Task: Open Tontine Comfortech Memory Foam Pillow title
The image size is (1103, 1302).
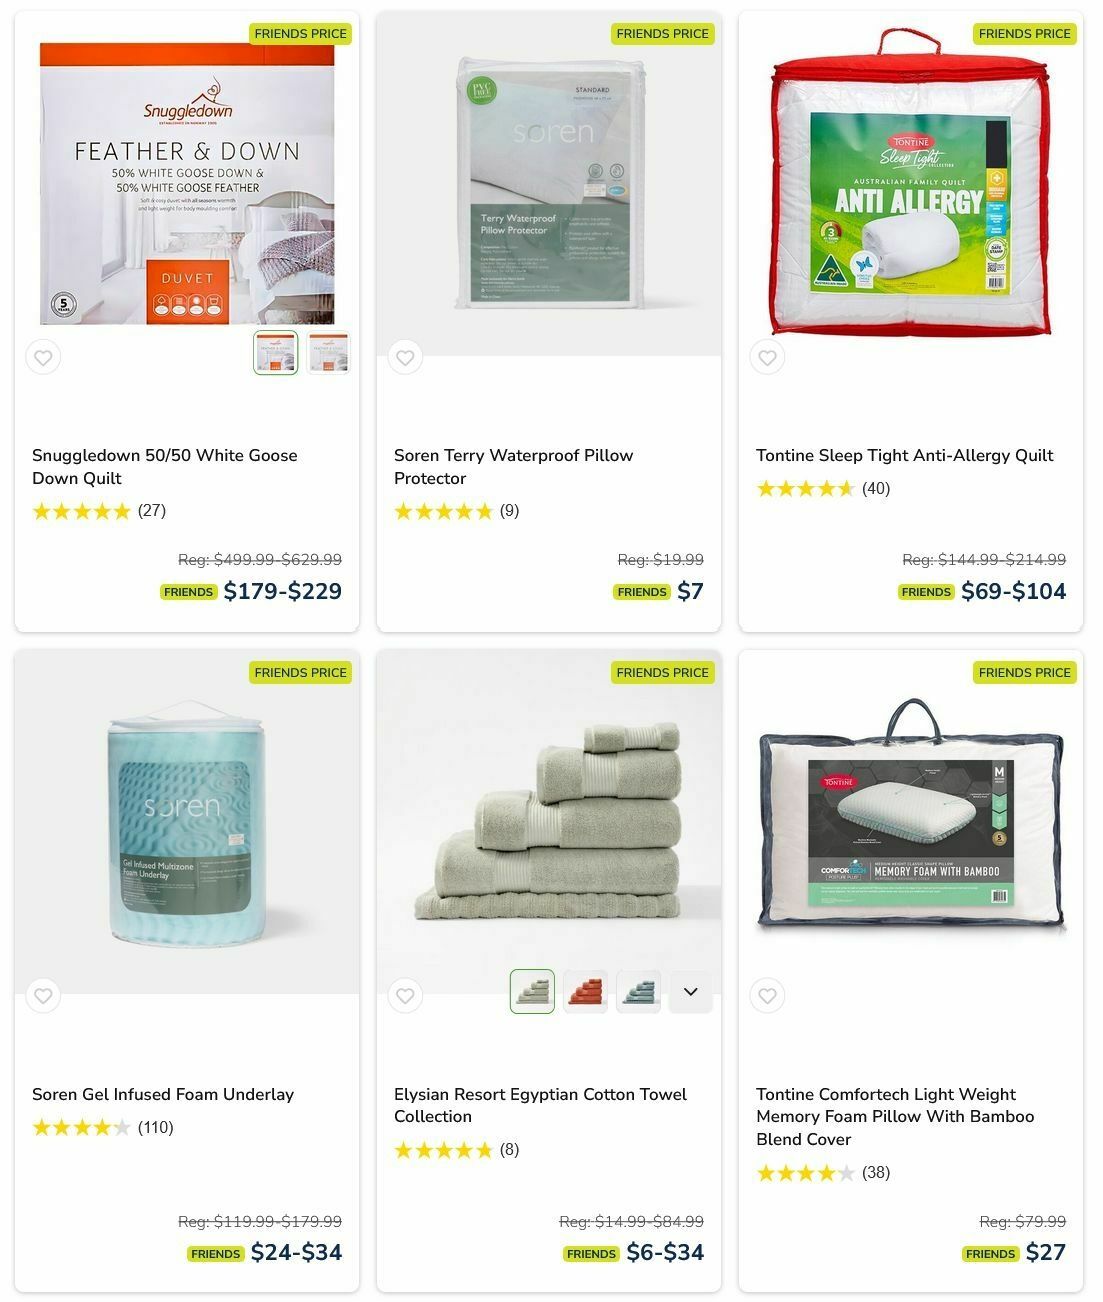Action: click(895, 1117)
